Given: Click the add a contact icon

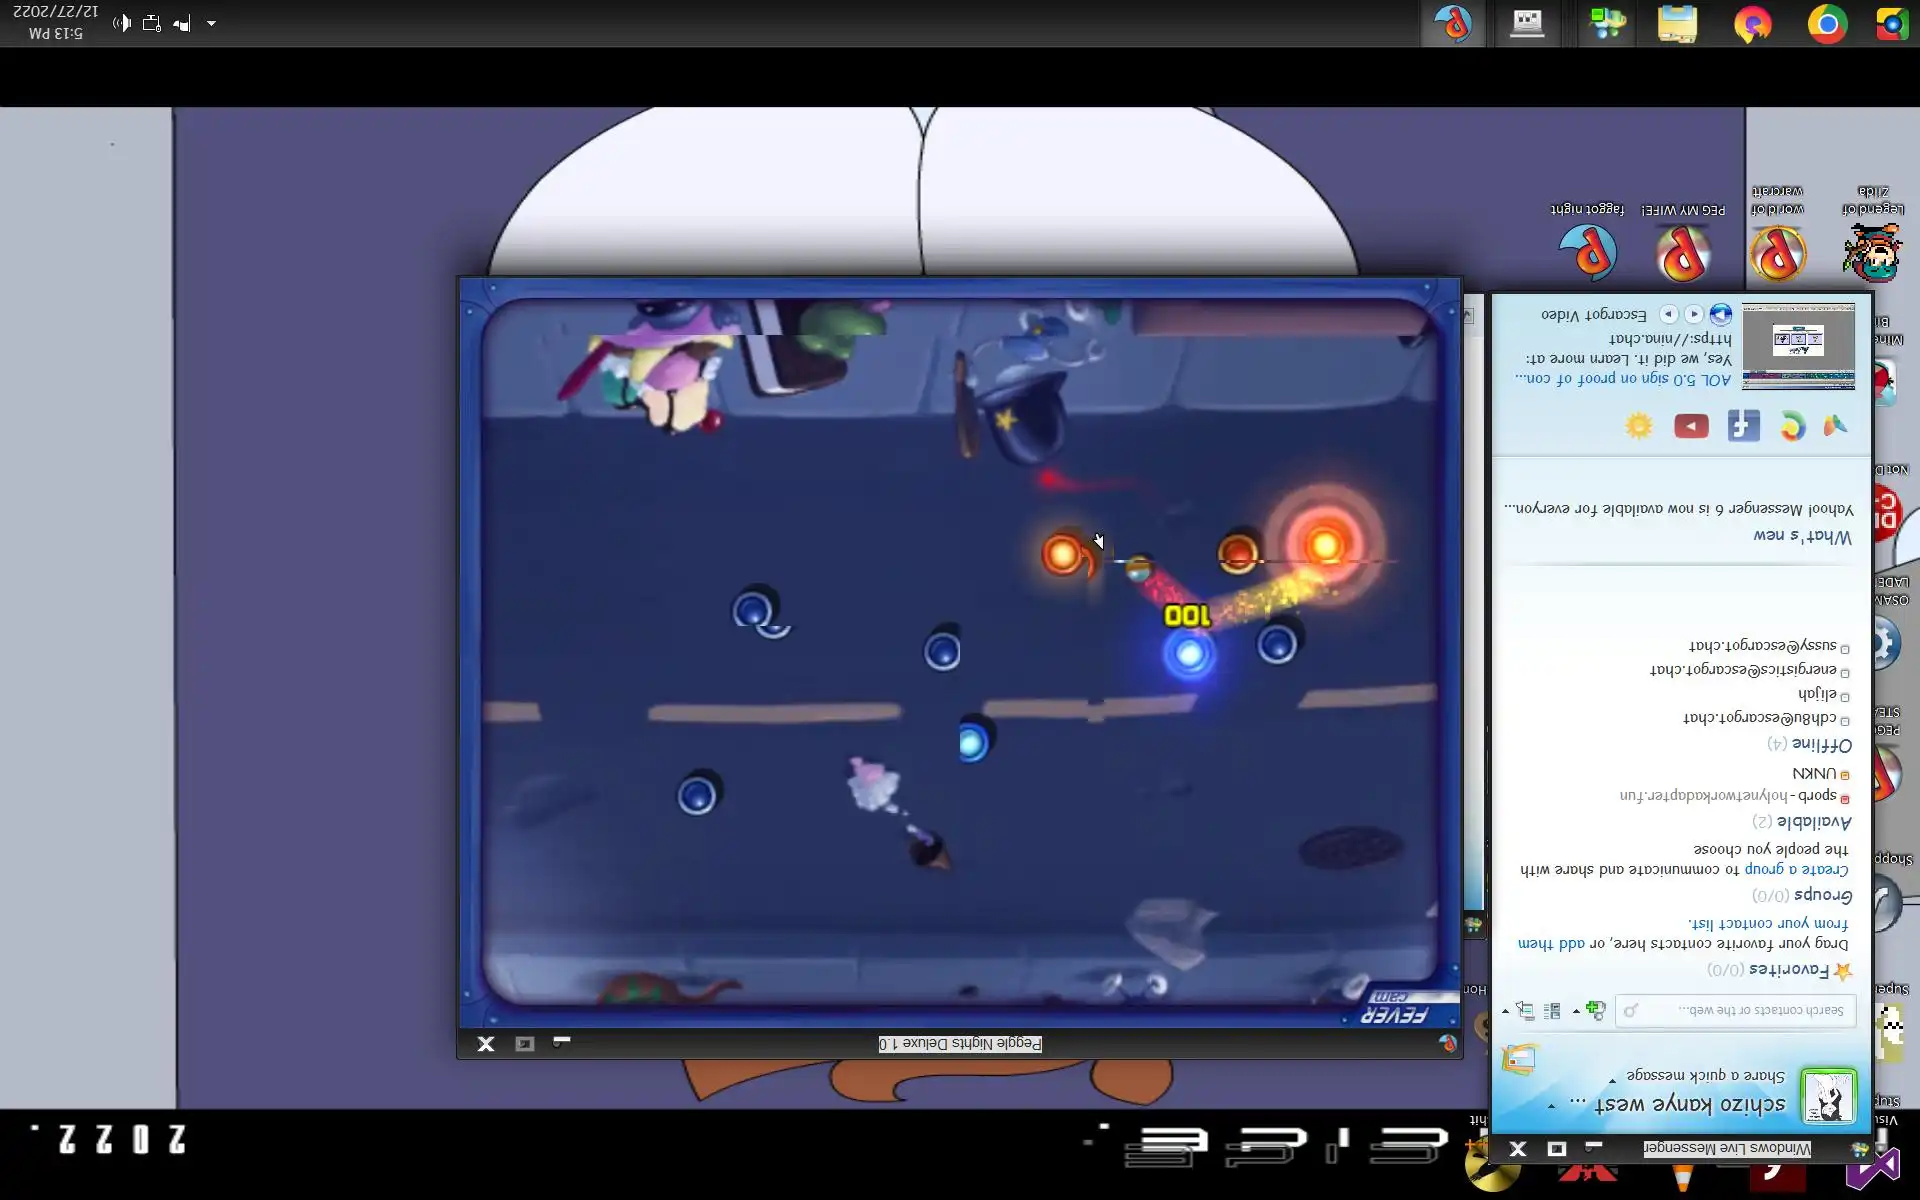Looking at the screenshot, I should (1595, 1011).
